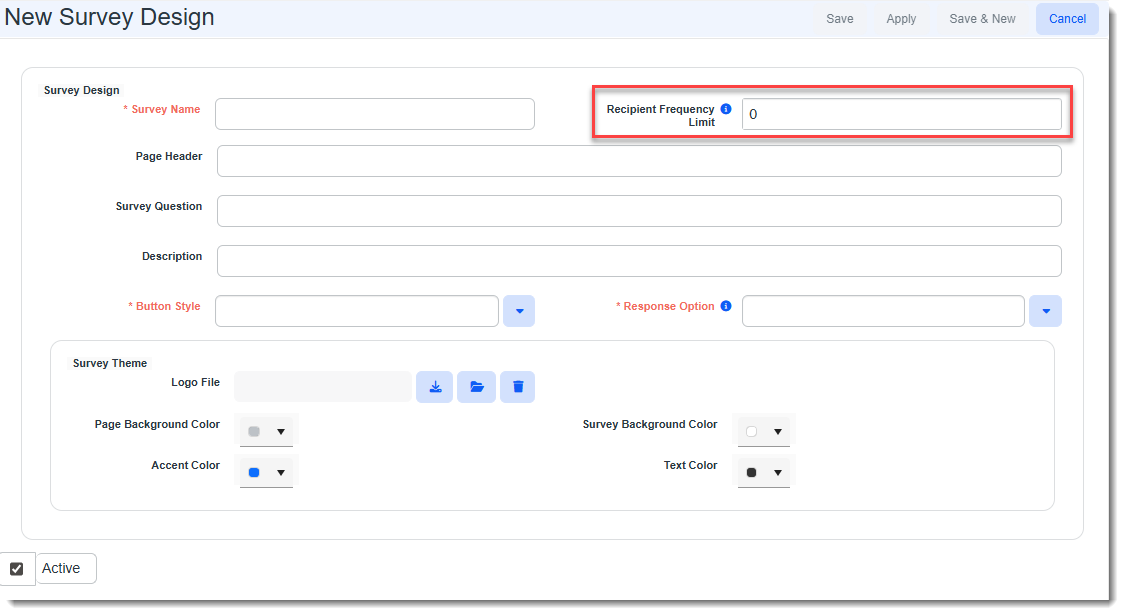1124x615 pixels.
Task: Delete logo file with trash icon
Action: coord(517,387)
